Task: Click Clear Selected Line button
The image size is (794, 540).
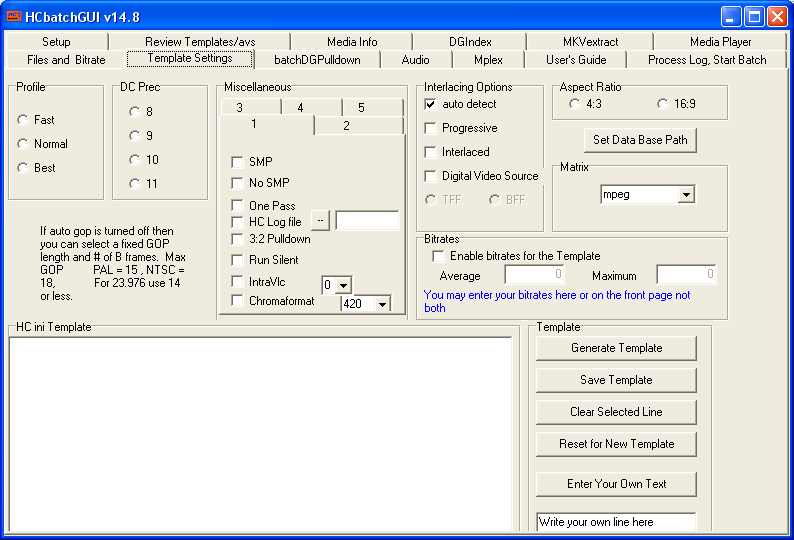Action: tap(616, 412)
